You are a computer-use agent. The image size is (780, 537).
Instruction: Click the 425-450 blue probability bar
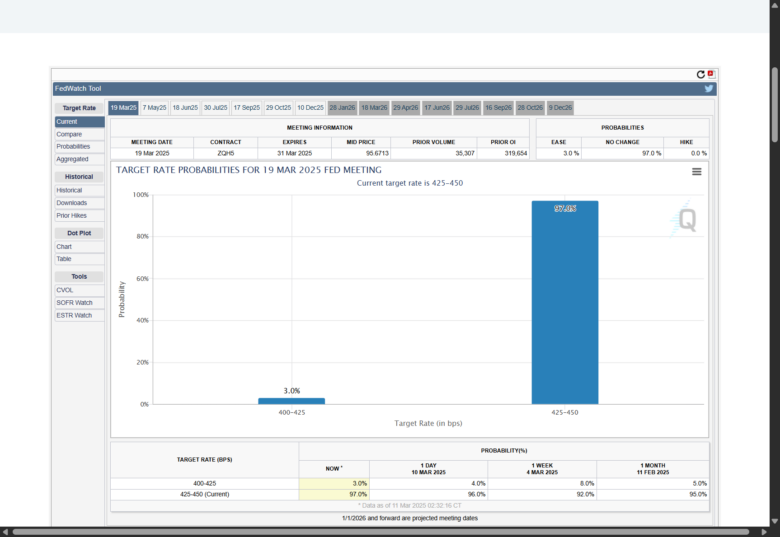click(565, 302)
